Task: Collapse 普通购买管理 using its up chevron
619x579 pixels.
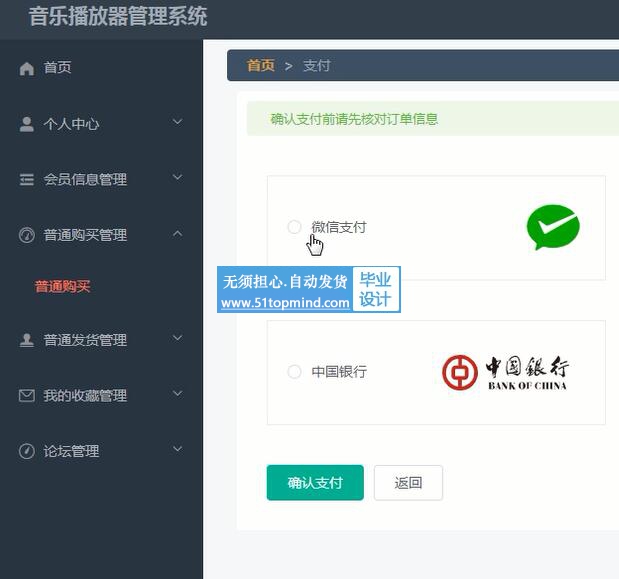Action: pyautogui.click(x=178, y=233)
